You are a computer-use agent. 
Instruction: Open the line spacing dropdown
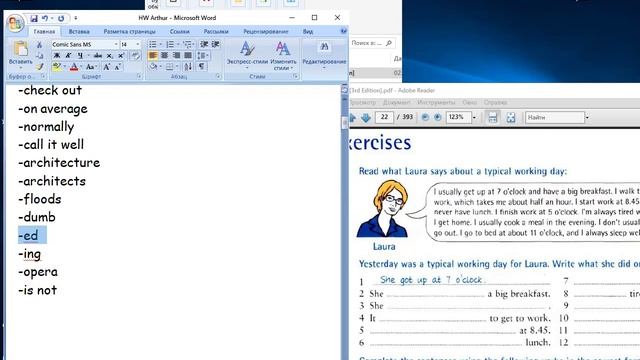pyautogui.click(x=203, y=55)
